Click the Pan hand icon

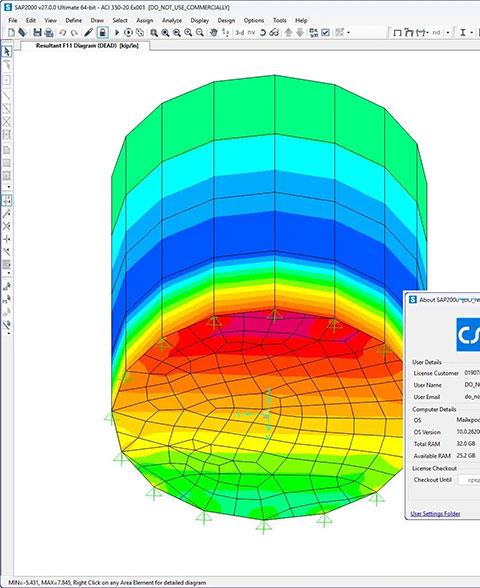(213, 33)
